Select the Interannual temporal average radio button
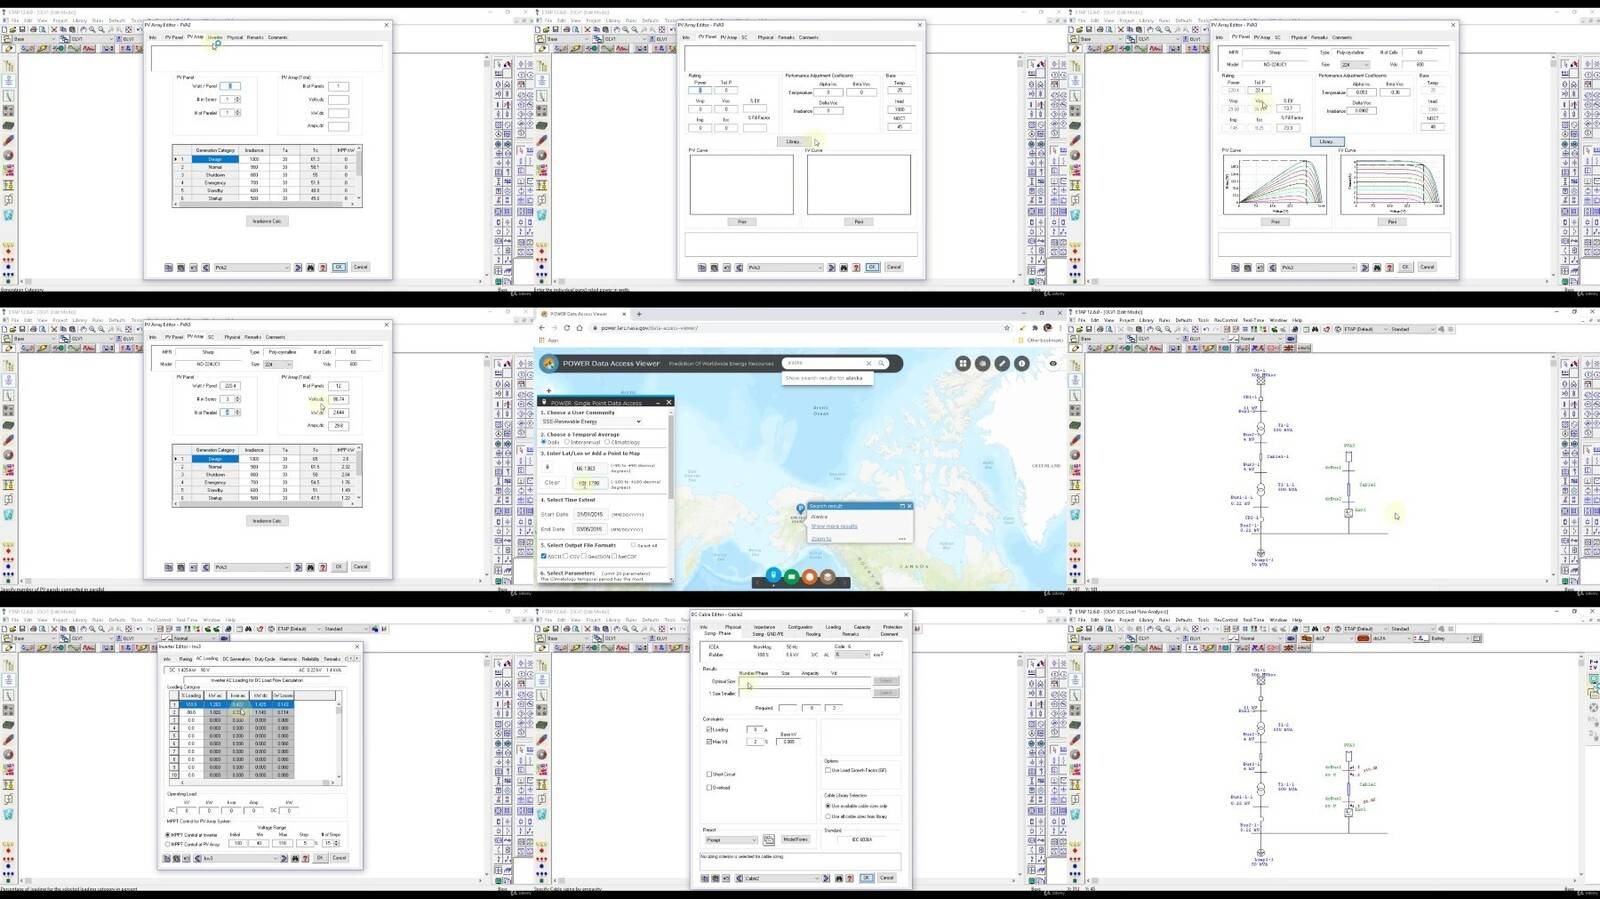The image size is (1600, 899). (x=568, y=442)
